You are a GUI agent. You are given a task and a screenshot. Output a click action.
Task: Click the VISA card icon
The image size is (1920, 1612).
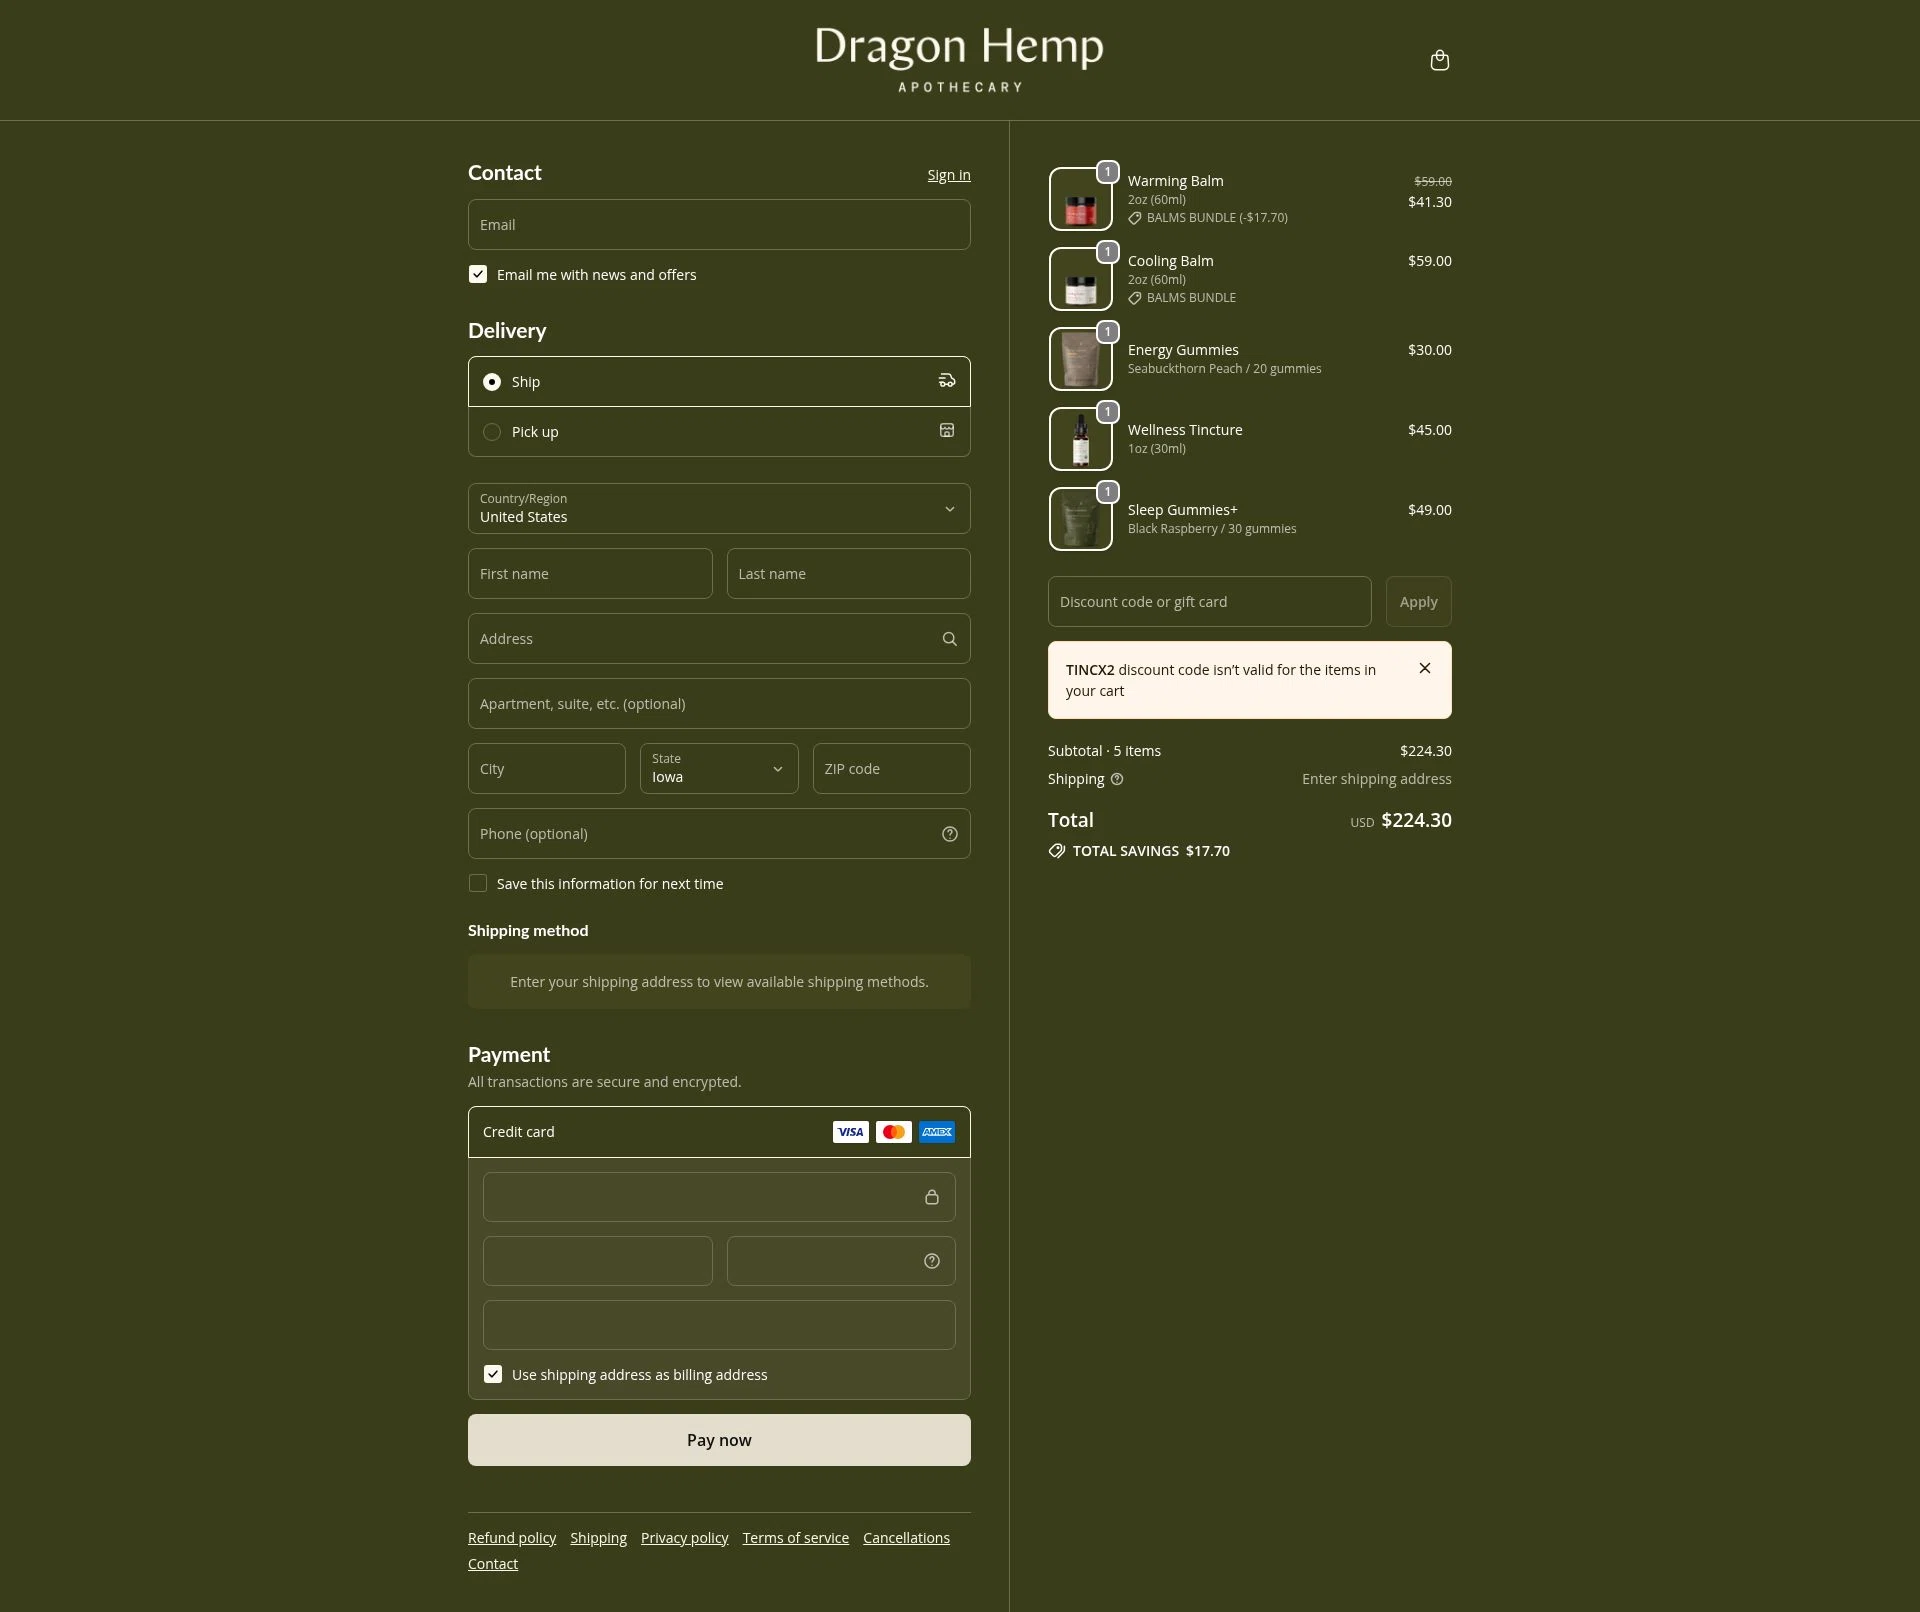pyautogui.click(x=849, y=1132)
